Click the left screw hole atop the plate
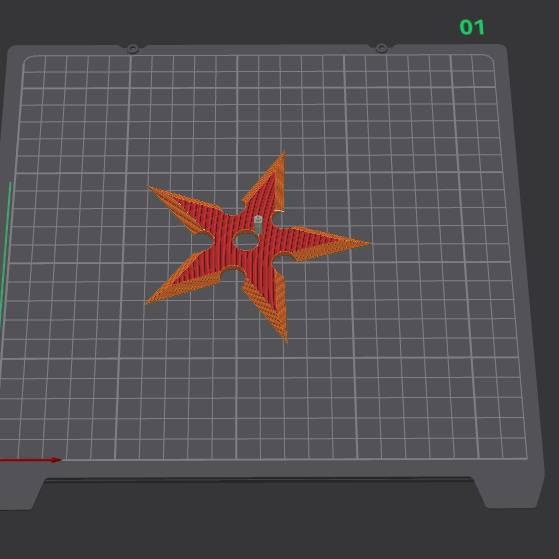The width and height of the screenshot is (559, 559). [133, 48]
